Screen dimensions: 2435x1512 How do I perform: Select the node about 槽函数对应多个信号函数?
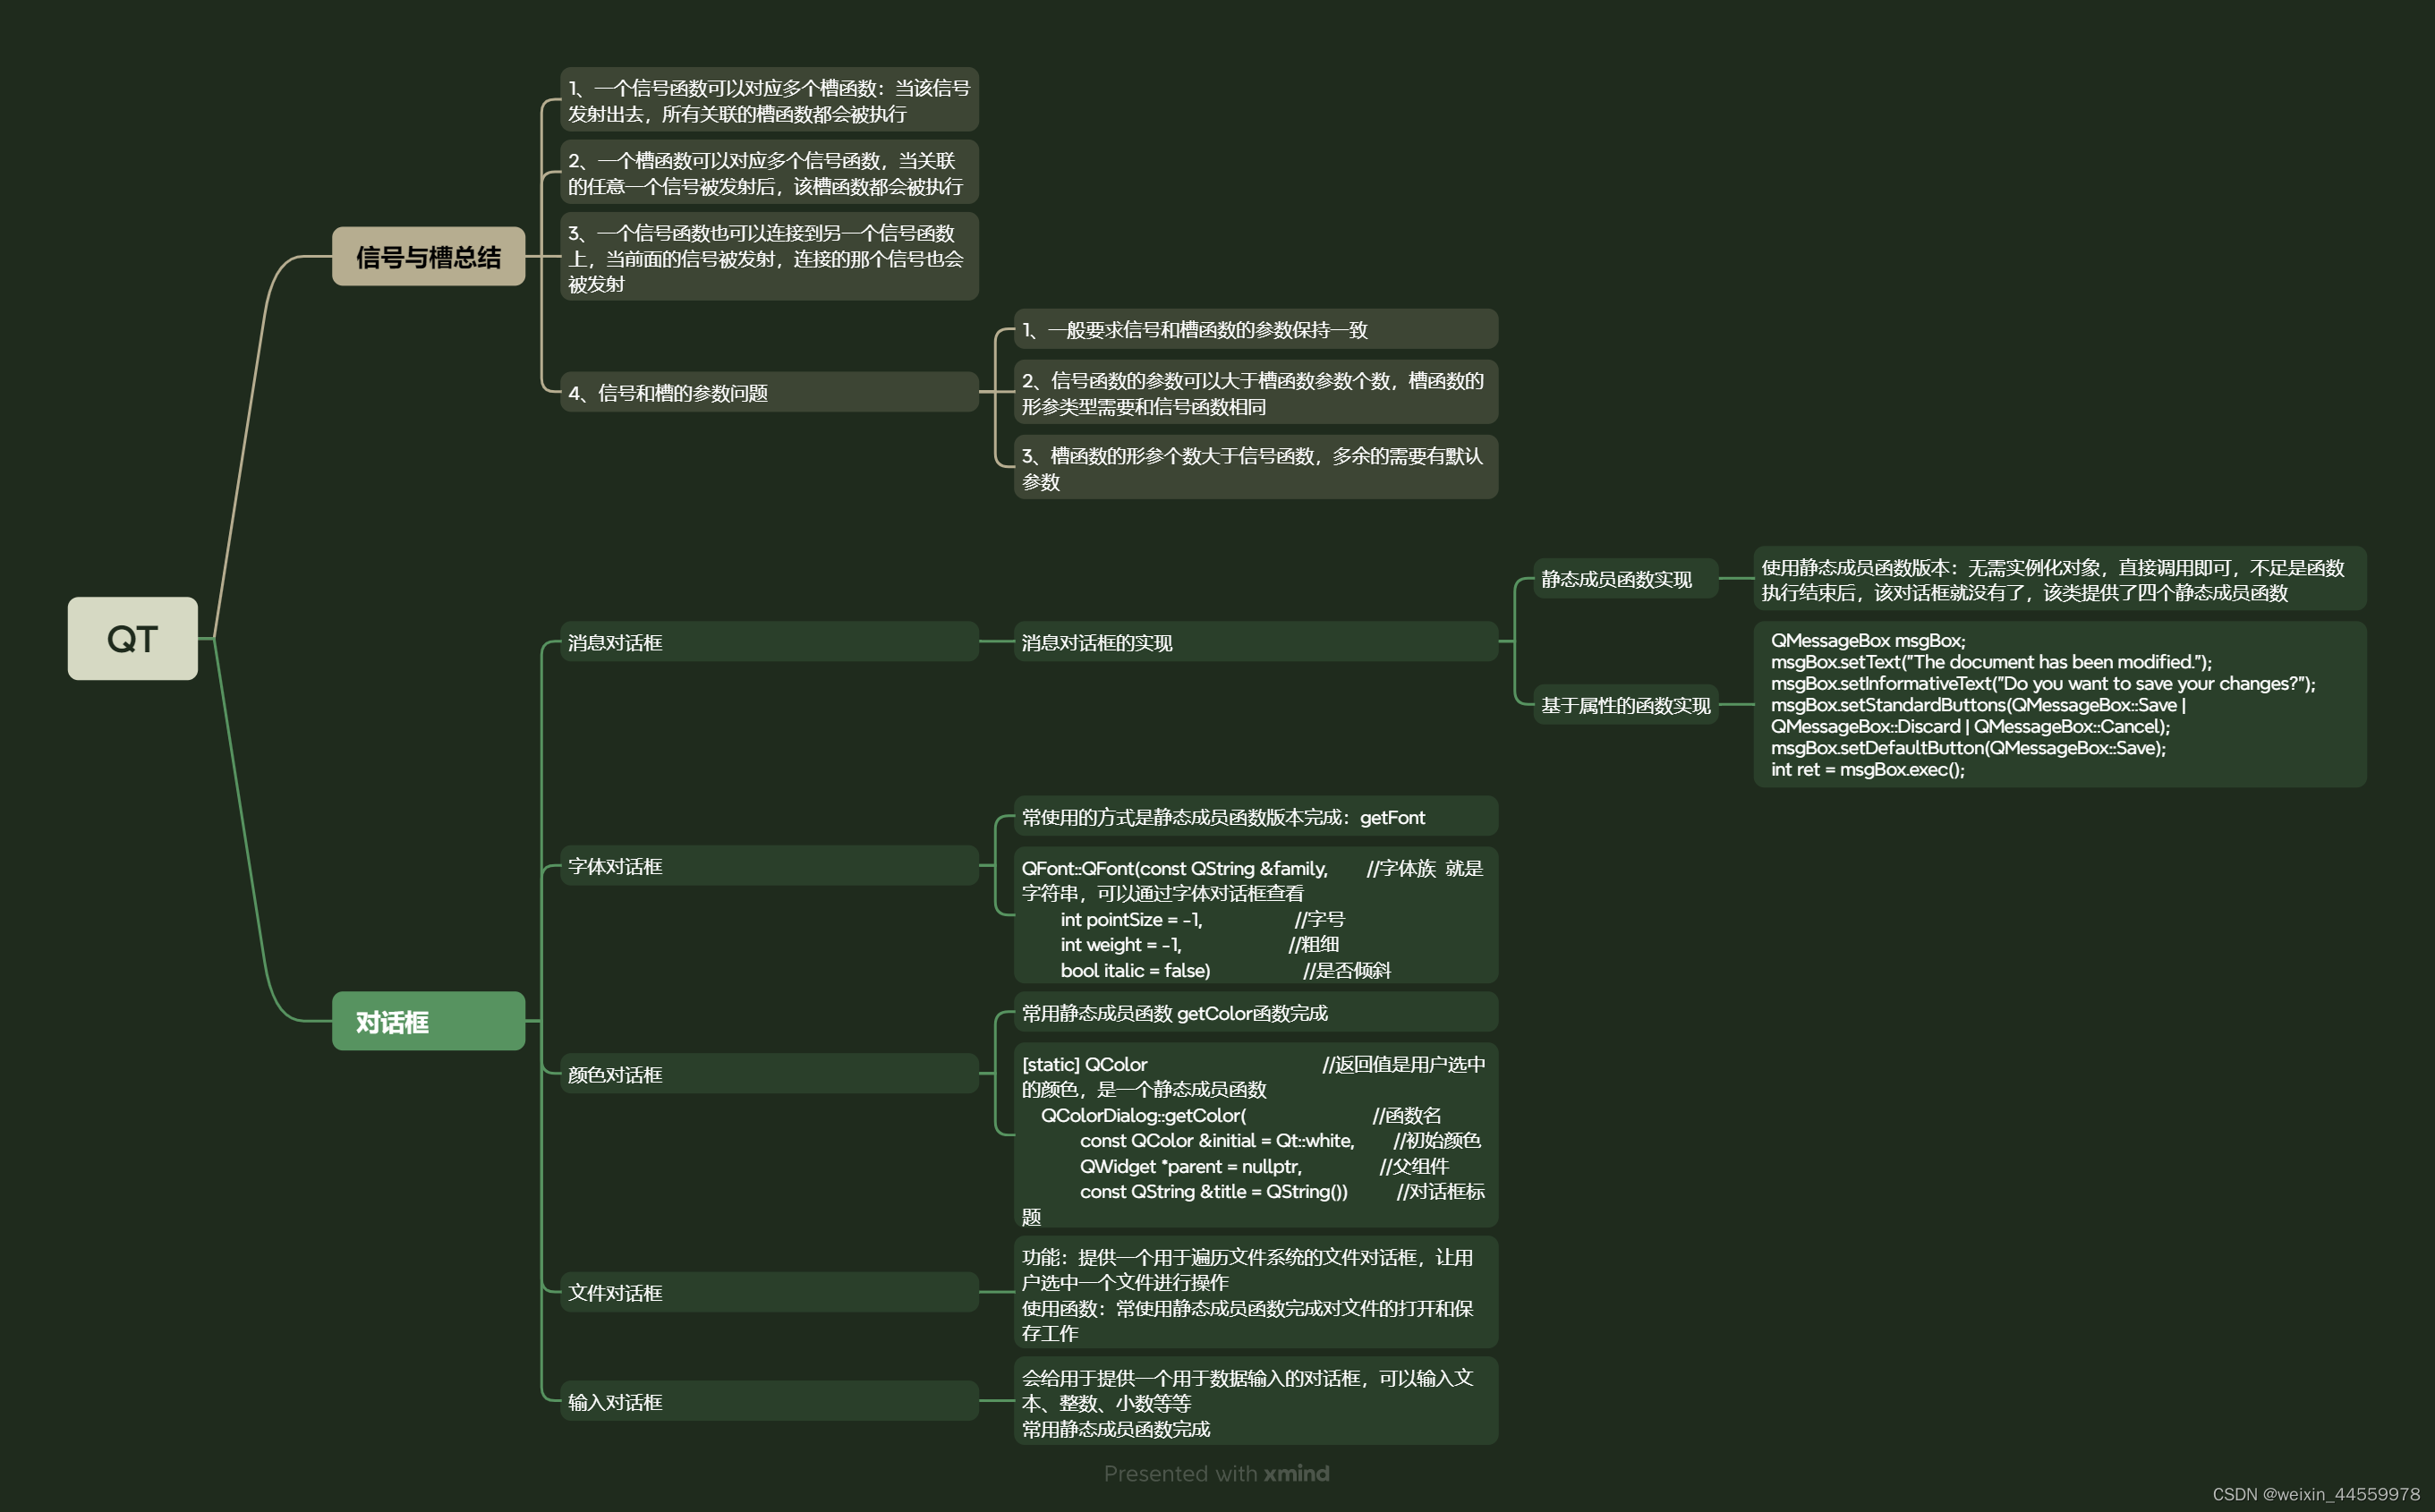(x=770, y=172)
